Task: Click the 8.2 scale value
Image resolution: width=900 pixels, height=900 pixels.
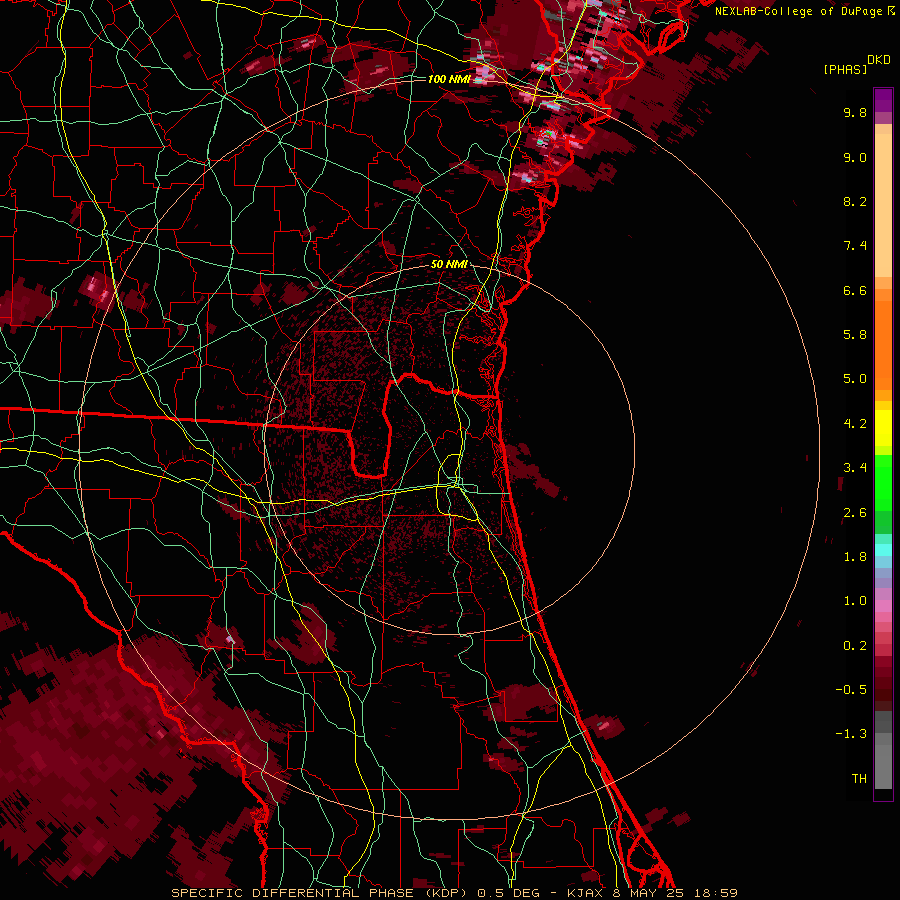Action: click(x=855, y=201)
